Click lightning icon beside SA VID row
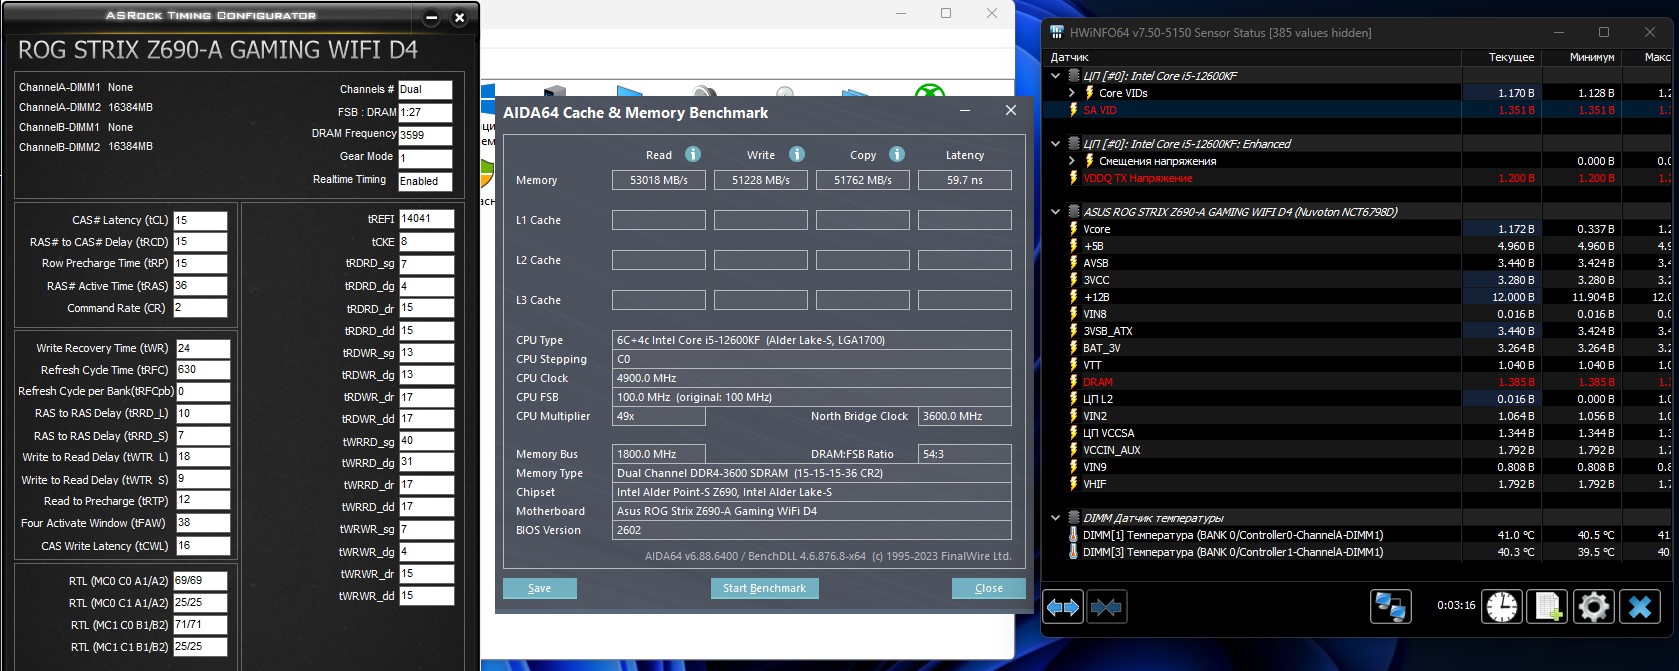This screenshot has width=1679, height=671. coord(1073,110)
